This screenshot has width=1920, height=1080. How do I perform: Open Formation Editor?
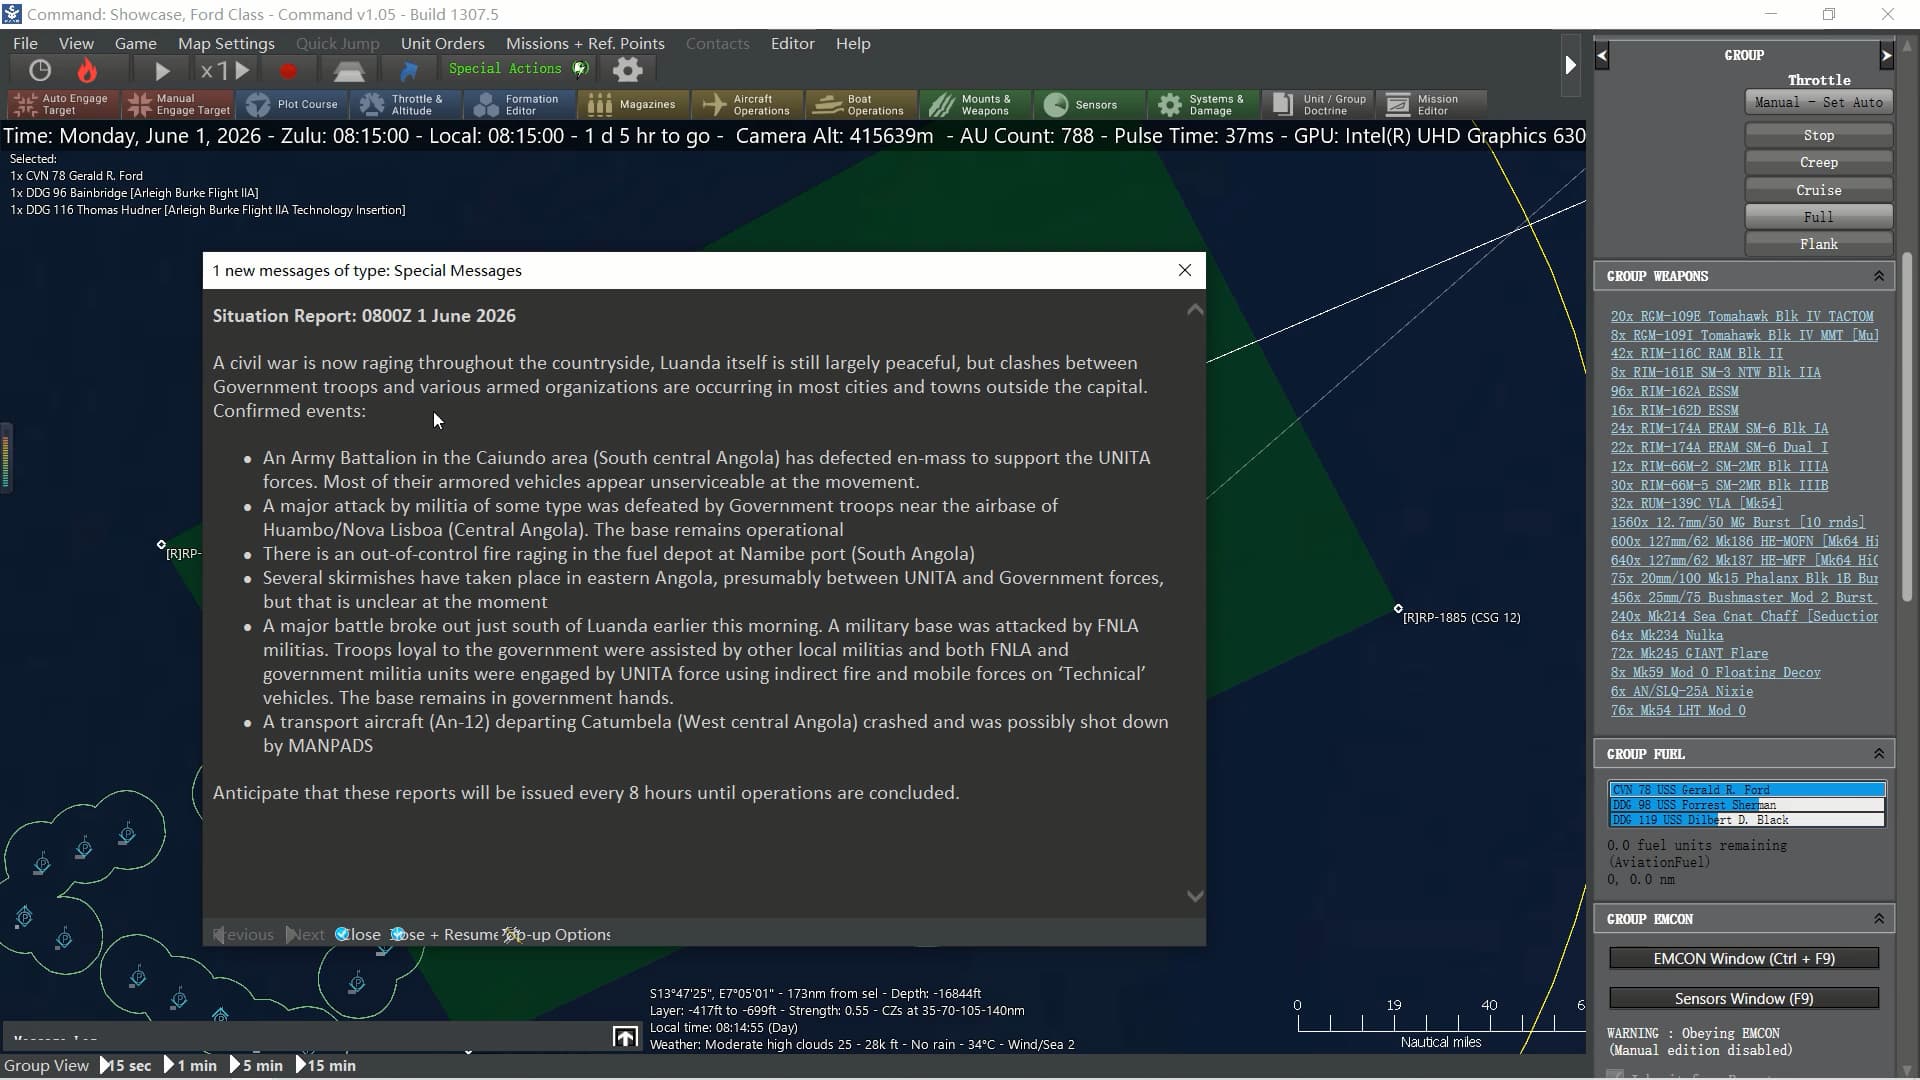click(x=520, y=104)
